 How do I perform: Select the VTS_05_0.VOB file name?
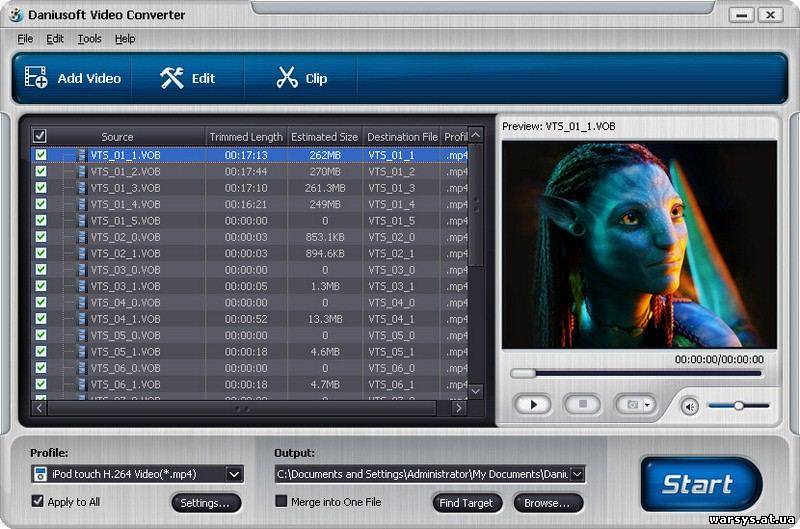coord(126,335)
